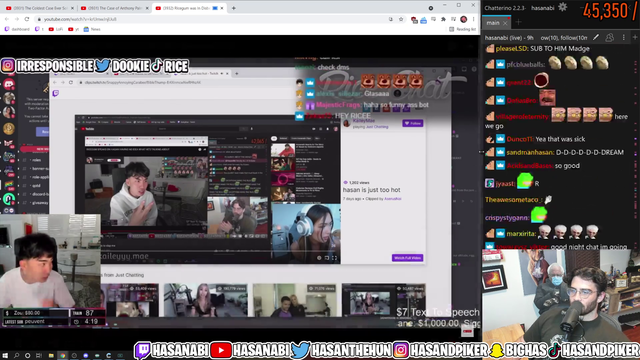Open the Reading list
Image resolution: width=640 pixels, height=360 pixels.
point(462,29)
